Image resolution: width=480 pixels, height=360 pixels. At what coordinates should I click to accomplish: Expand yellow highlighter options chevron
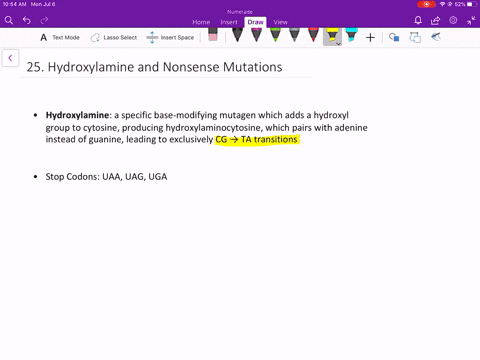coord(338,44)
